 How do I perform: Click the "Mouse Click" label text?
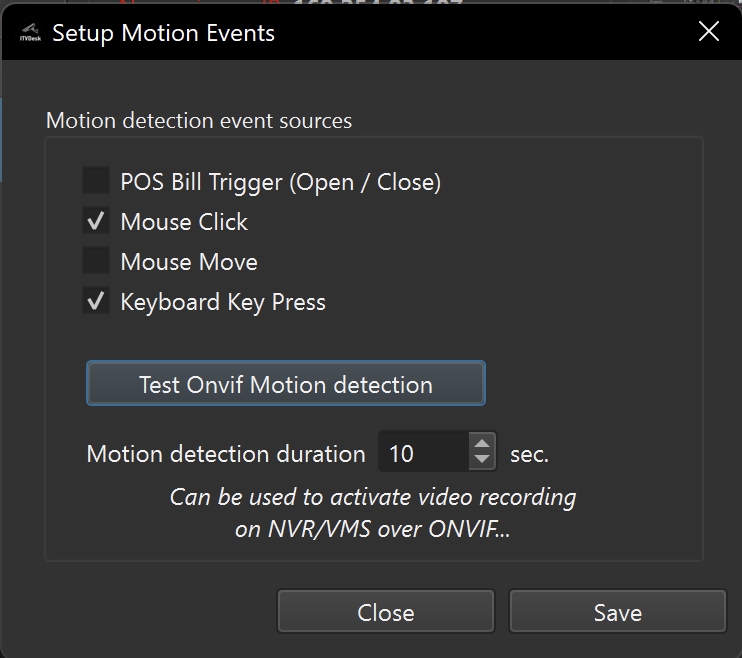click(184, 222)
